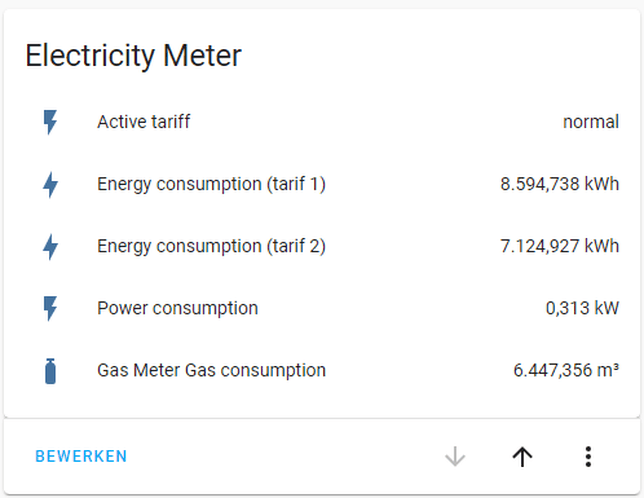Select the Power consumption entity label

point(177,308)
